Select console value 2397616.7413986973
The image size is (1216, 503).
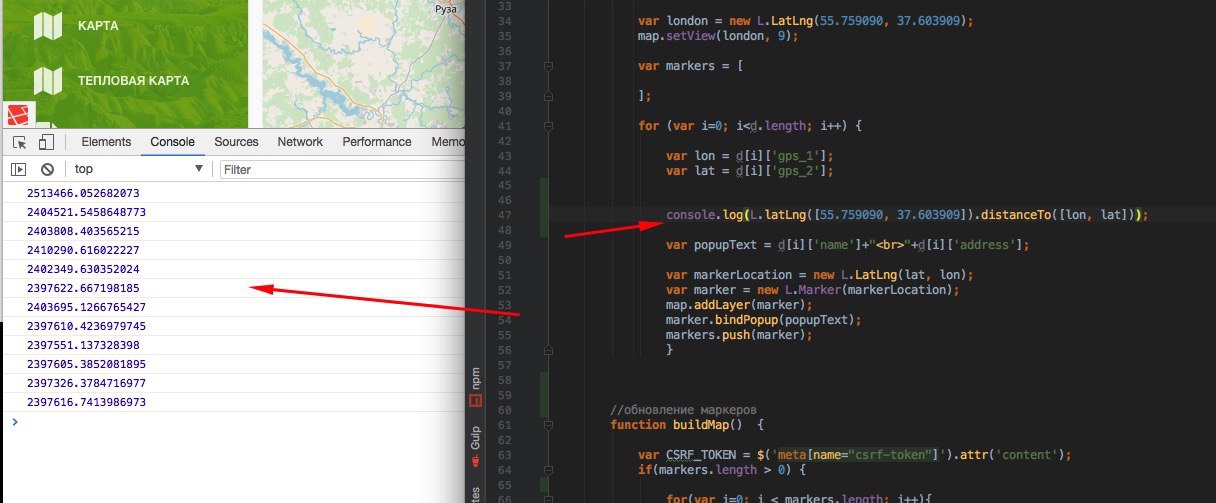[x=87, y=402]
